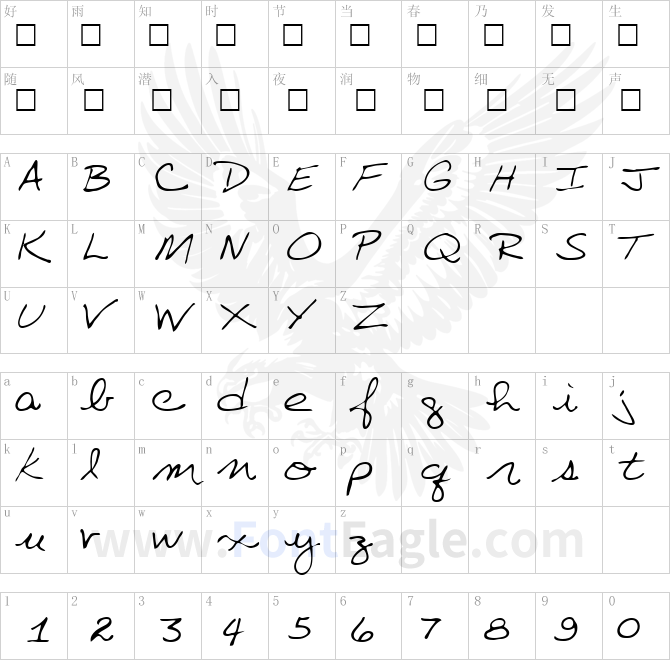
Task: Click the uppercase J glyph preview
Action: point(640,179)
